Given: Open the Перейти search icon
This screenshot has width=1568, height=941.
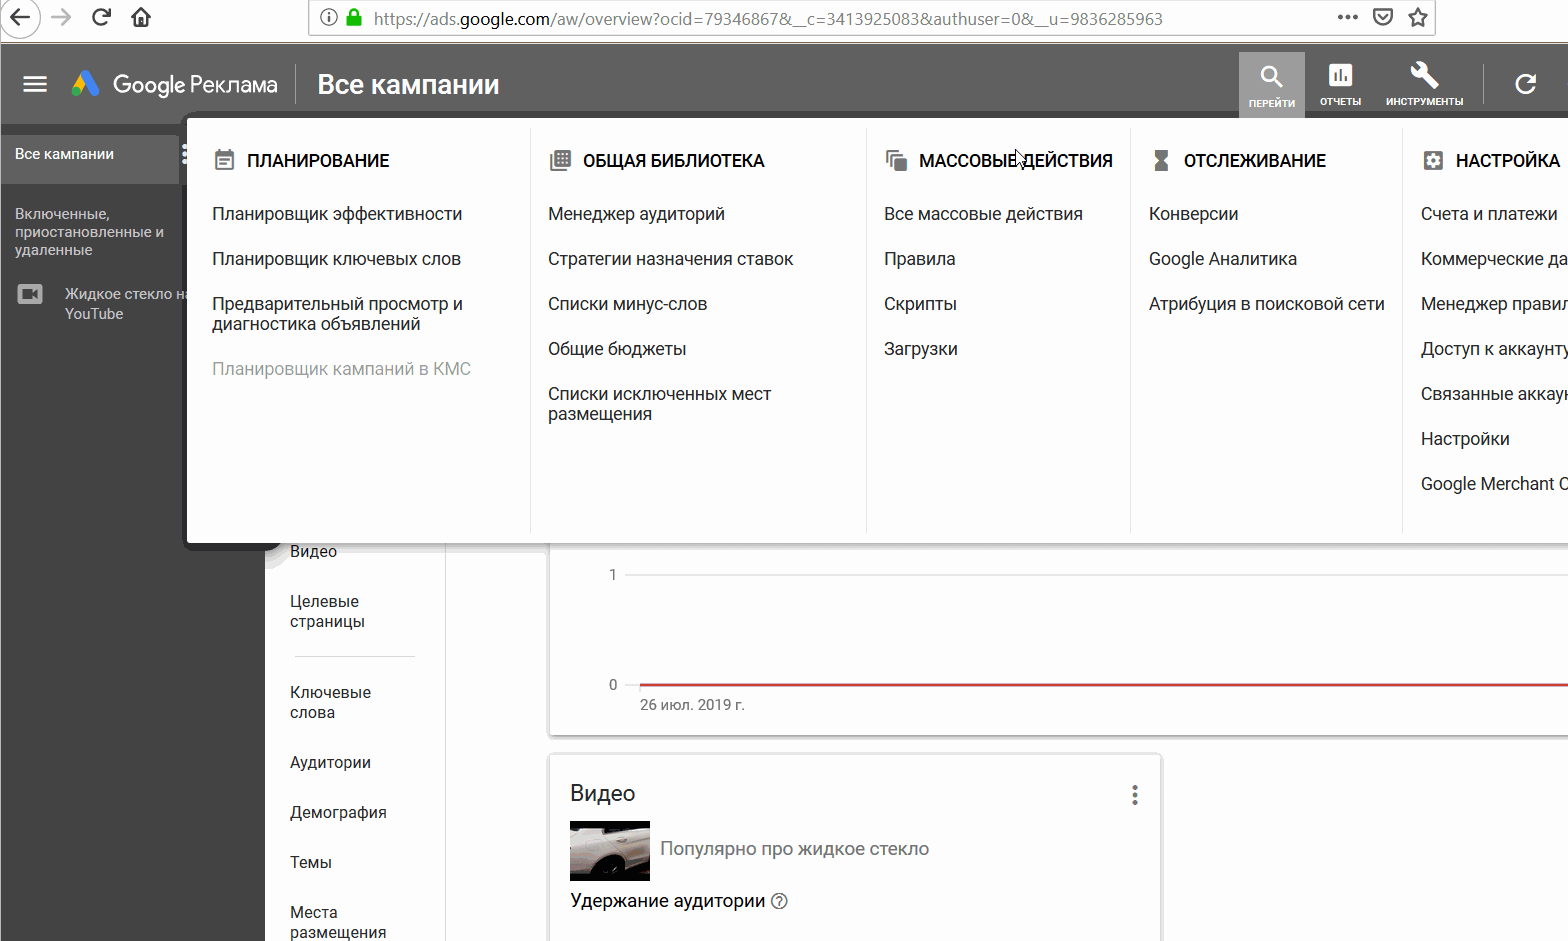Looking at the screenshot, I should point(1271,84).
